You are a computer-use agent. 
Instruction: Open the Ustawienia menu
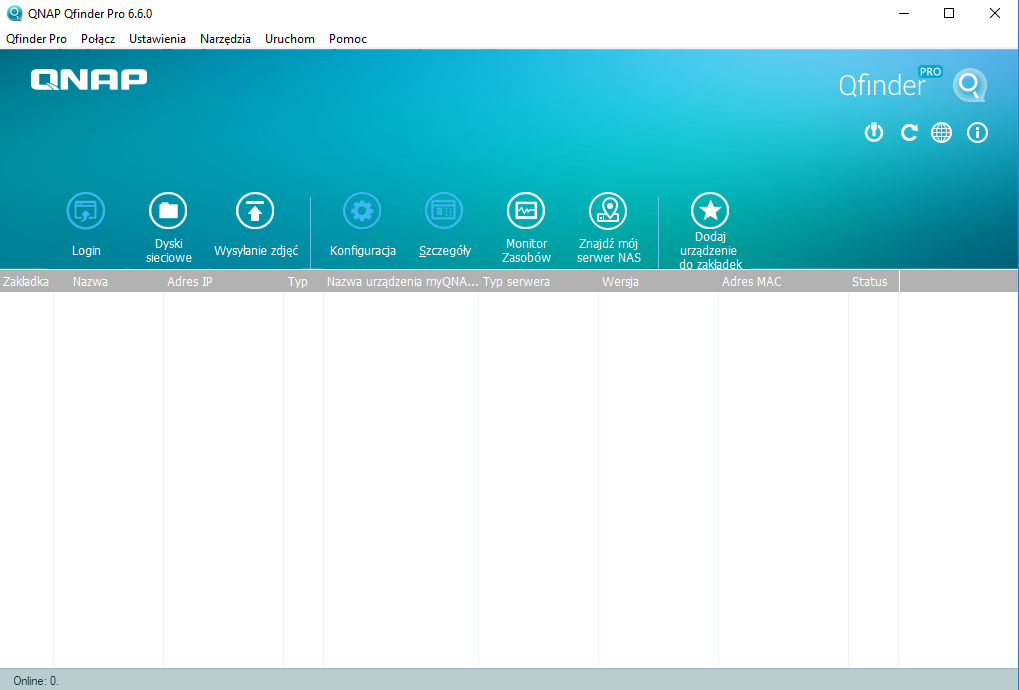point(157,39)
